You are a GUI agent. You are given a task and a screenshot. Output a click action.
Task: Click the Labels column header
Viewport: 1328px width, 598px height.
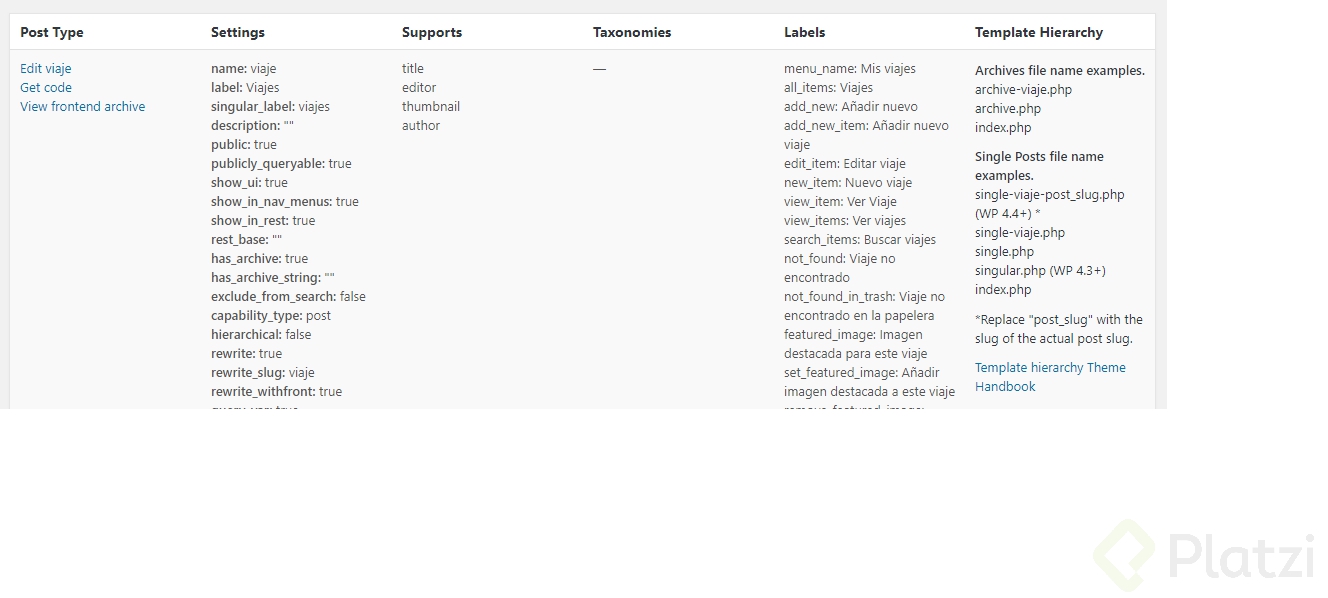pos(805,32)
